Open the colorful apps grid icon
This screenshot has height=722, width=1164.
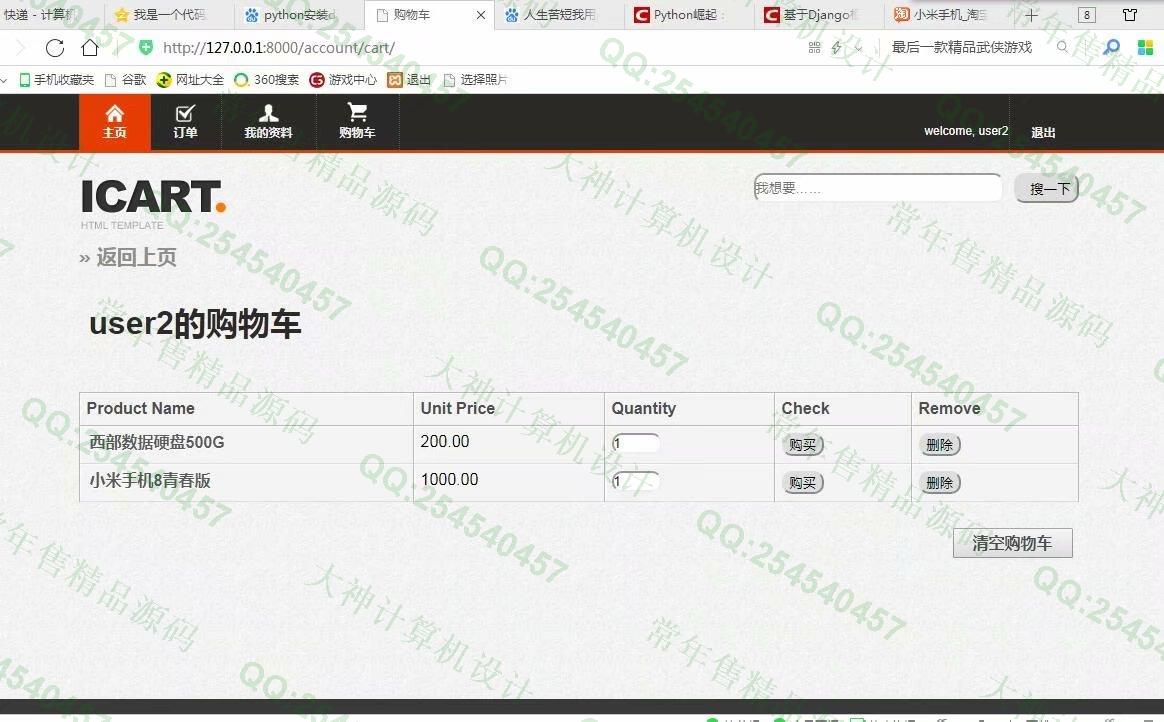[1145, 47]
